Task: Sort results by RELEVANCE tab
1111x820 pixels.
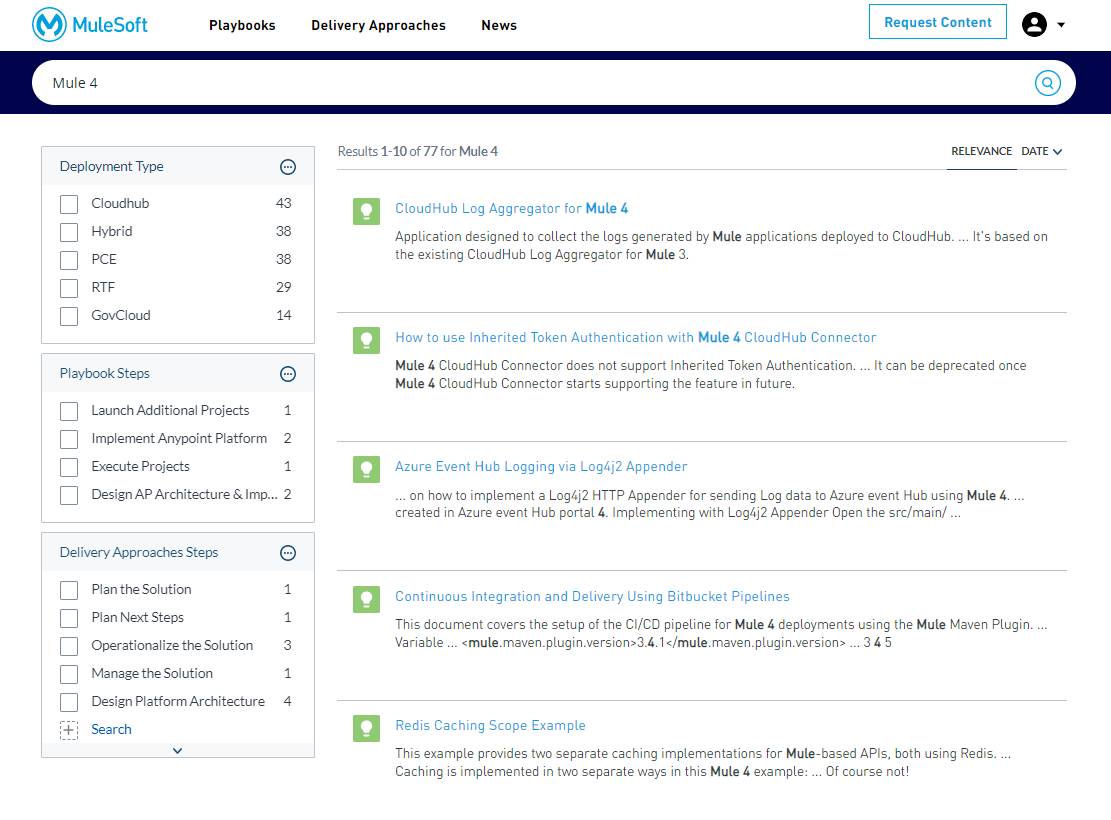Action: (x=981, y=151)
